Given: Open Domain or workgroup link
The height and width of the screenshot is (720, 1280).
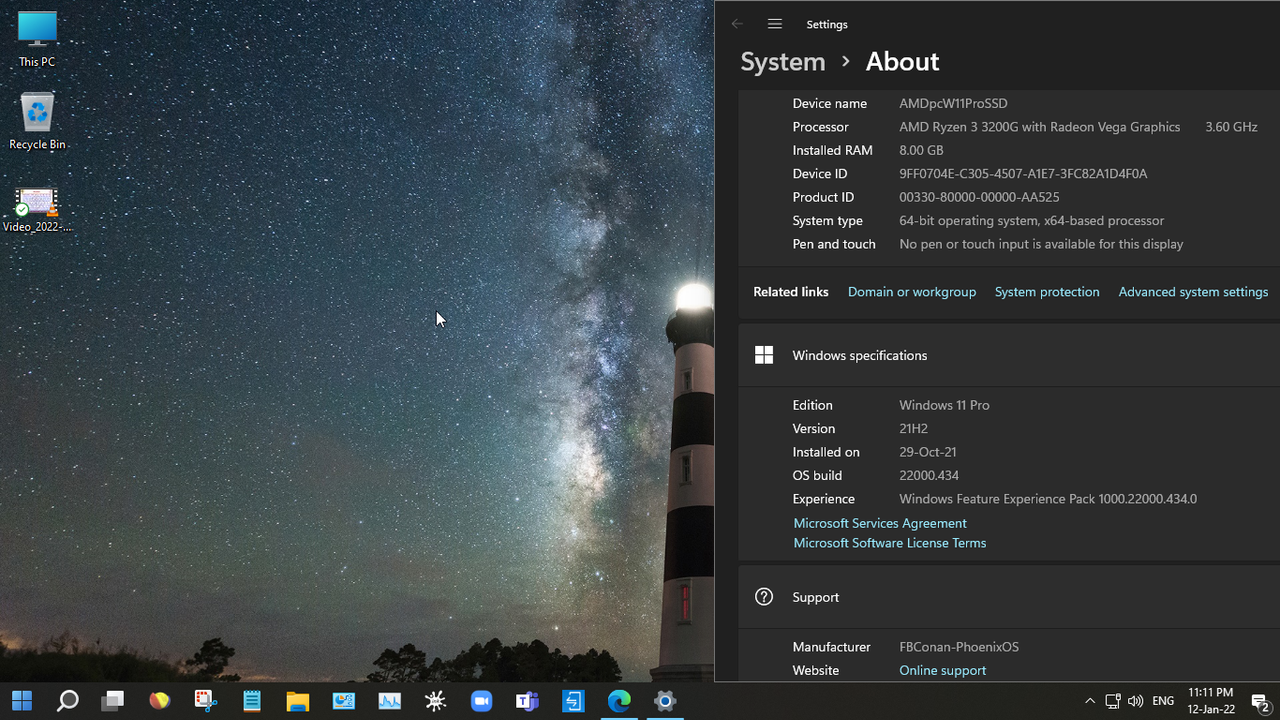Looking at the screenshot, I should point(912,292).
